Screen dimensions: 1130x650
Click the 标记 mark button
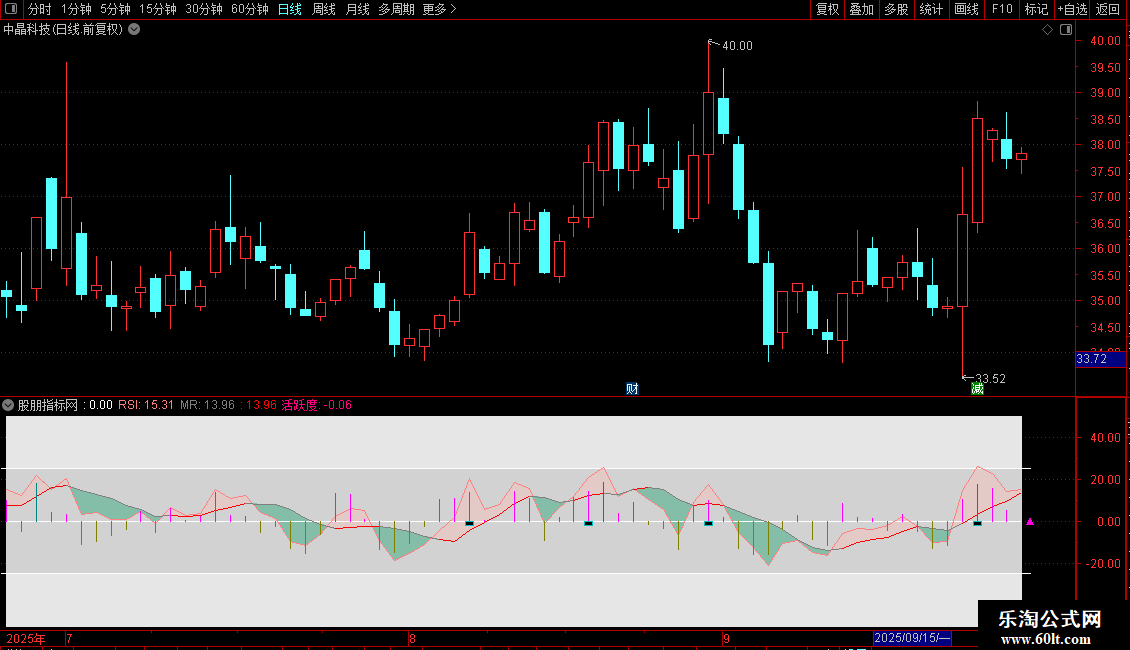point(1036,9)
